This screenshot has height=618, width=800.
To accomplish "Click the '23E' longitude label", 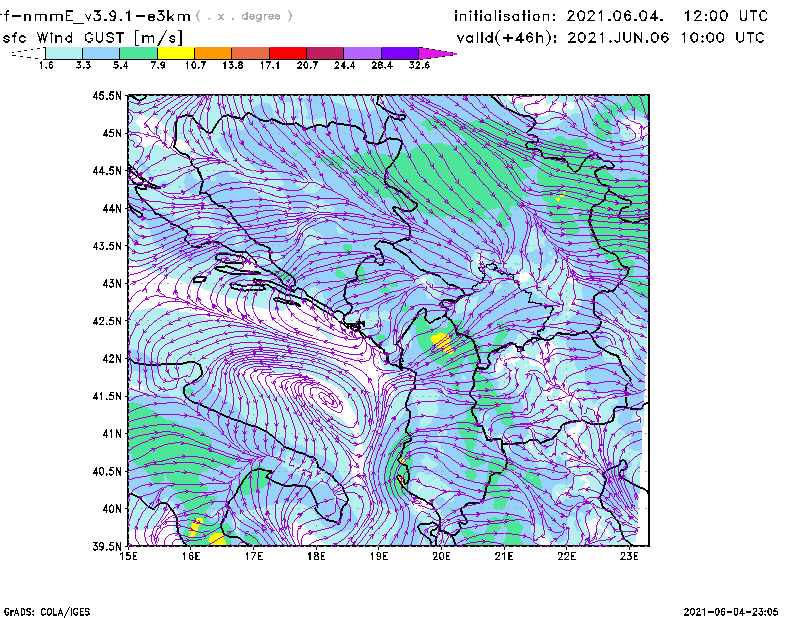I will pos(629,556).
